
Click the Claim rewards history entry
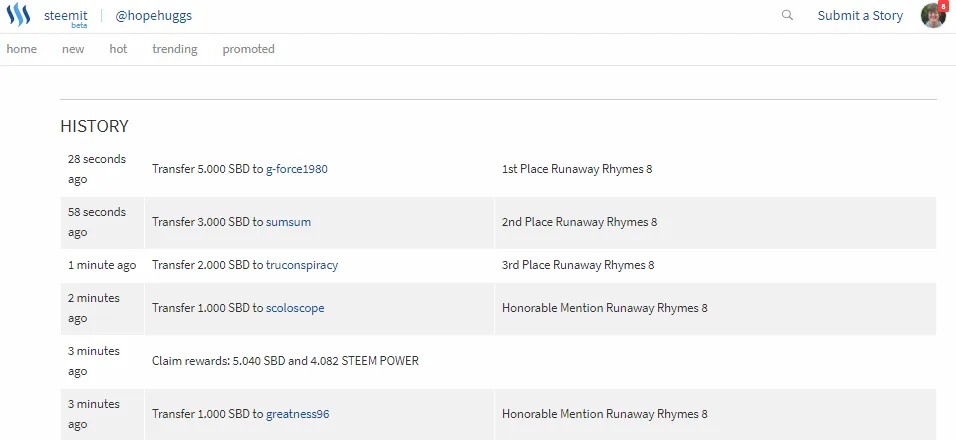point(285,361)
